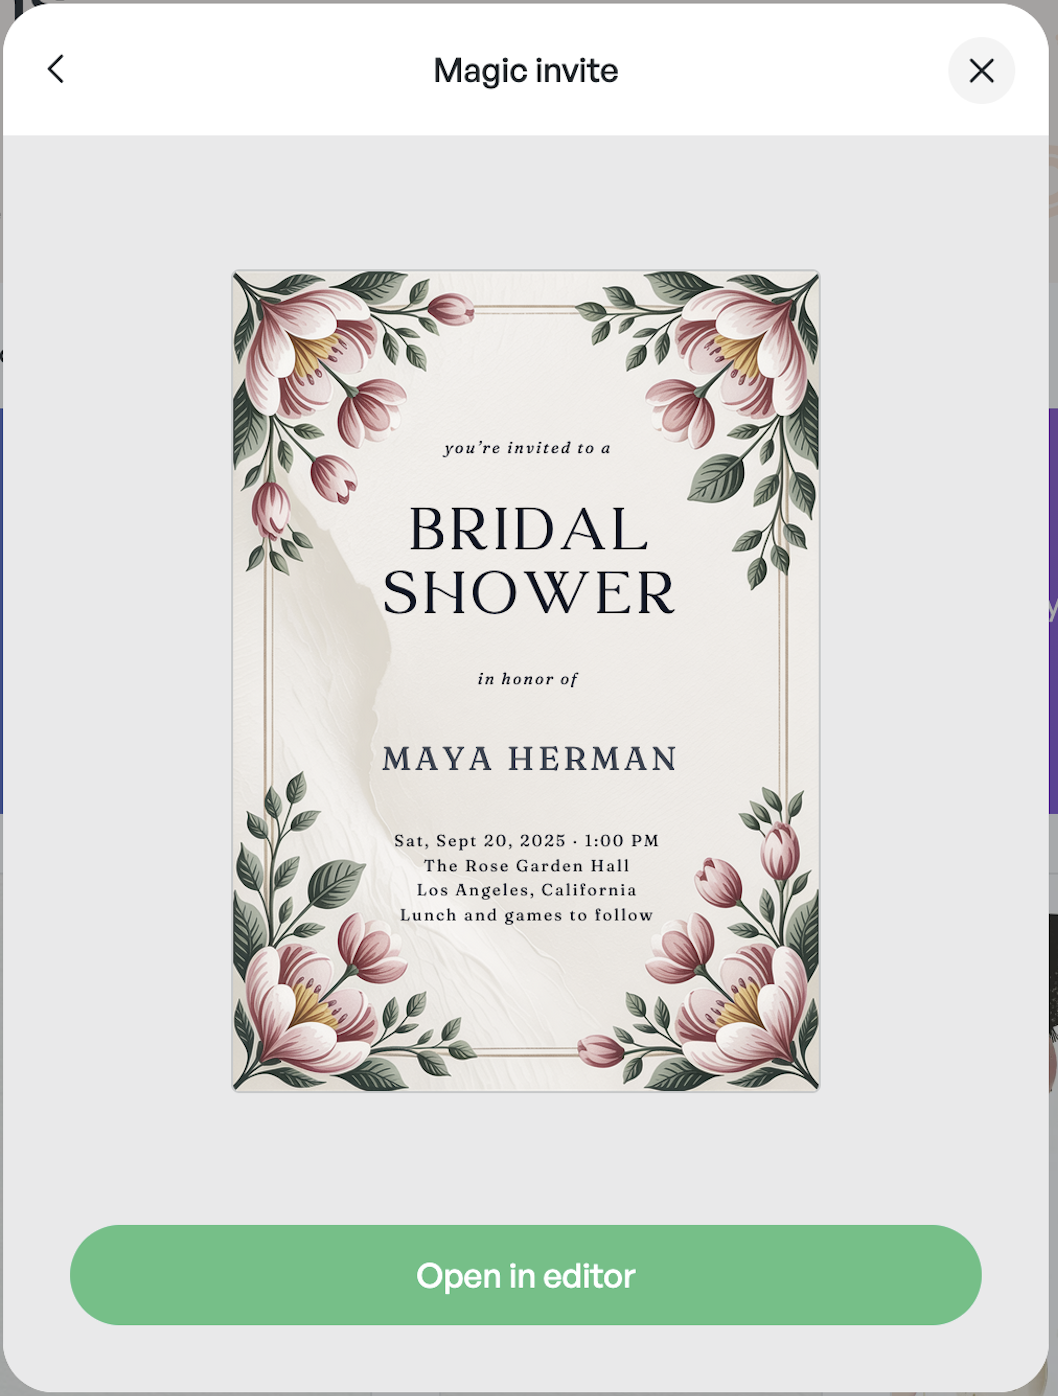Click the "you're invited to a" line
This screenshot has height=1396, width=1058.
[x=527, y=448]
